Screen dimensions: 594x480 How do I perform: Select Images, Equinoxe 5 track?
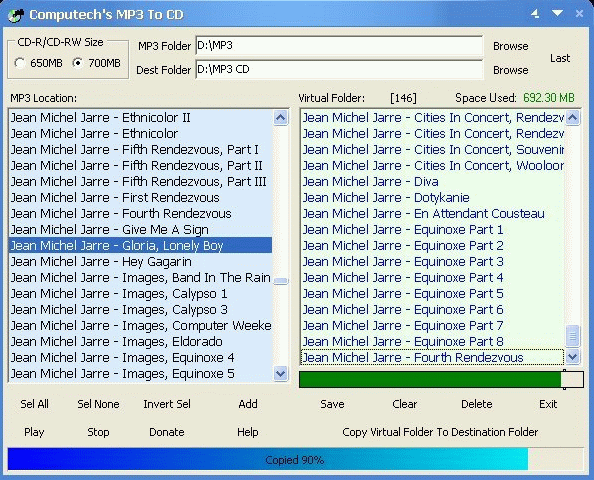click(x=140, y=374)
